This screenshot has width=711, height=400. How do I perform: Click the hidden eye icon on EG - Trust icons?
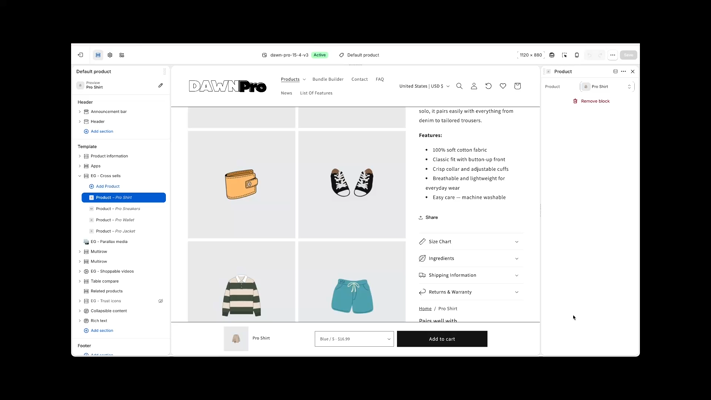point(161,301)
